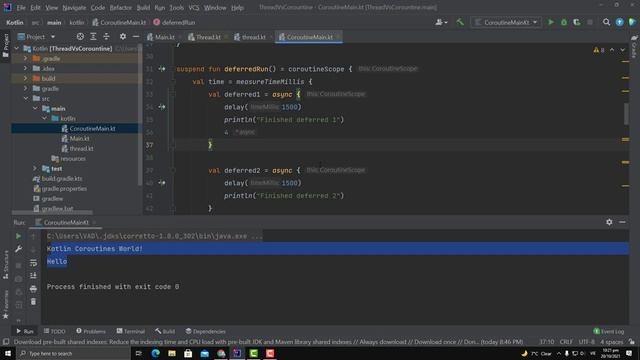Open the TODO tool window
The image size is (640, 360).
pos(55,331)
